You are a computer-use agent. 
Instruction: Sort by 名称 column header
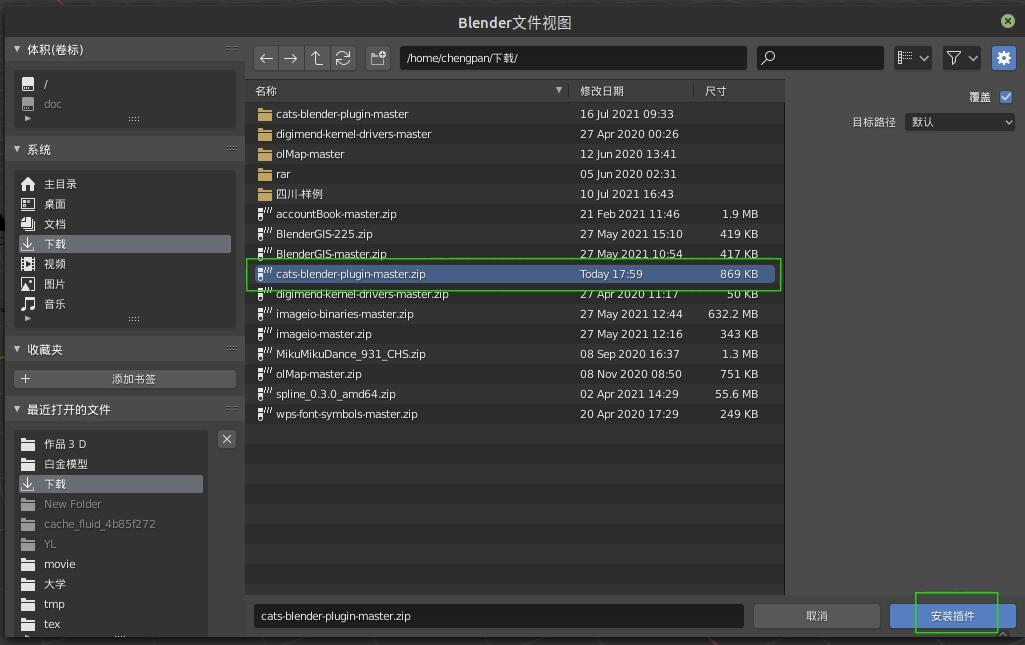click(x=408, y=91)
